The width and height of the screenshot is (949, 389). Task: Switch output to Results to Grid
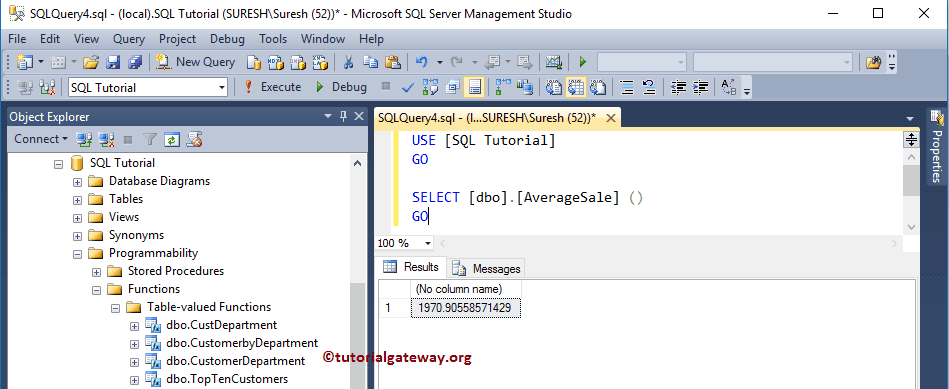click(576, 88)
